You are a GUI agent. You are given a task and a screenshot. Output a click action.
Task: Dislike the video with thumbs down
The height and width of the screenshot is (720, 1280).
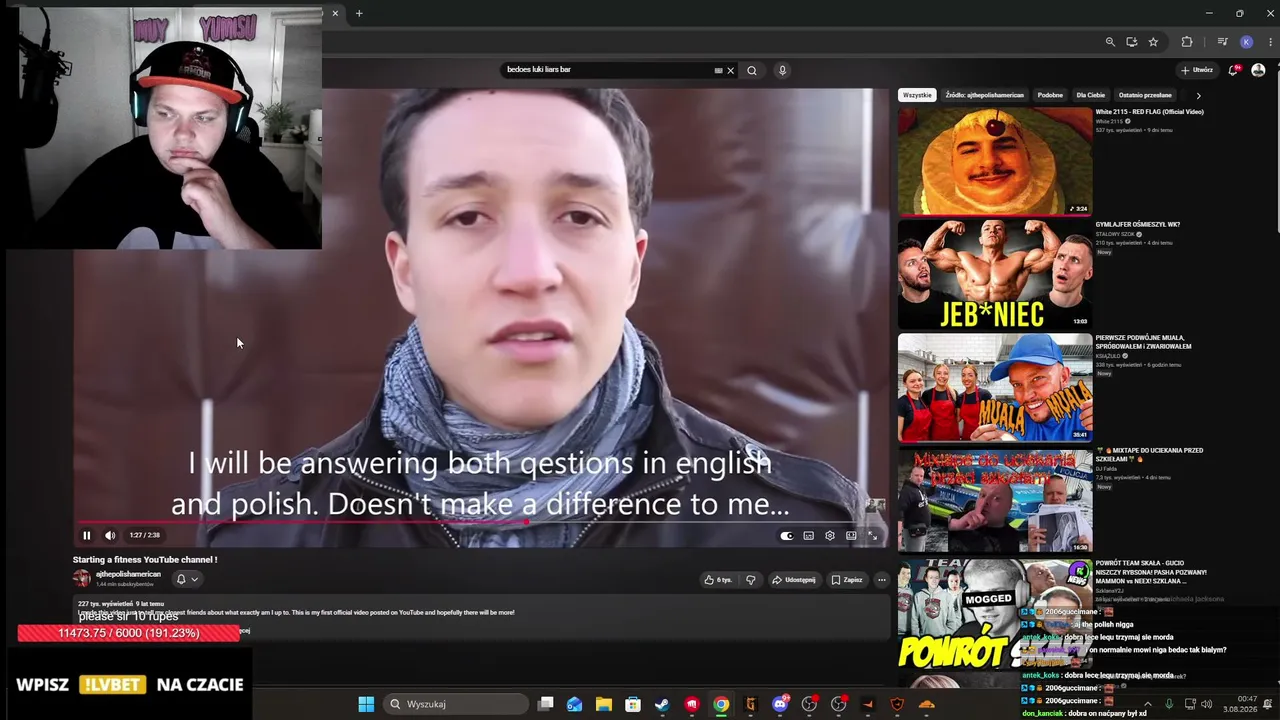[x=751, y=580]
